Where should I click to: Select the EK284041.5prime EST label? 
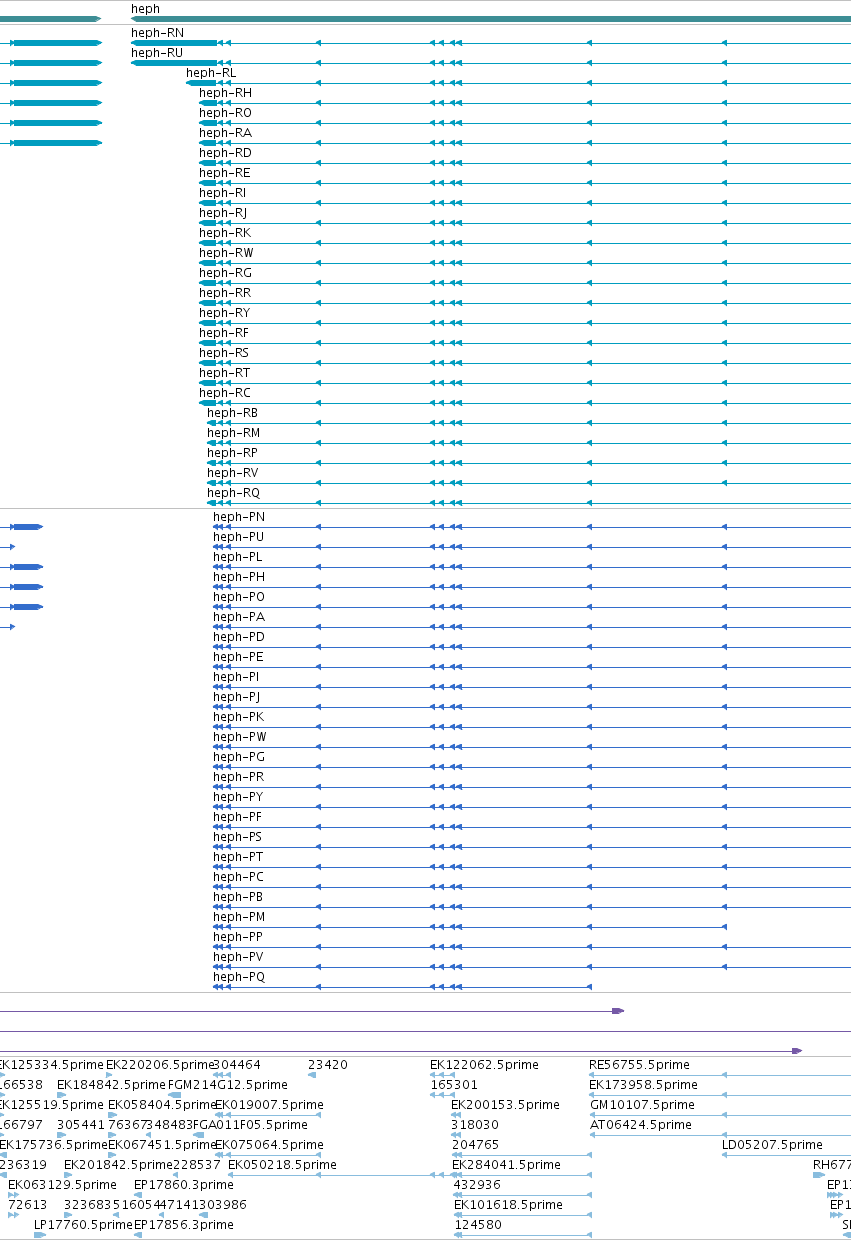click(x=506, y=1165)
